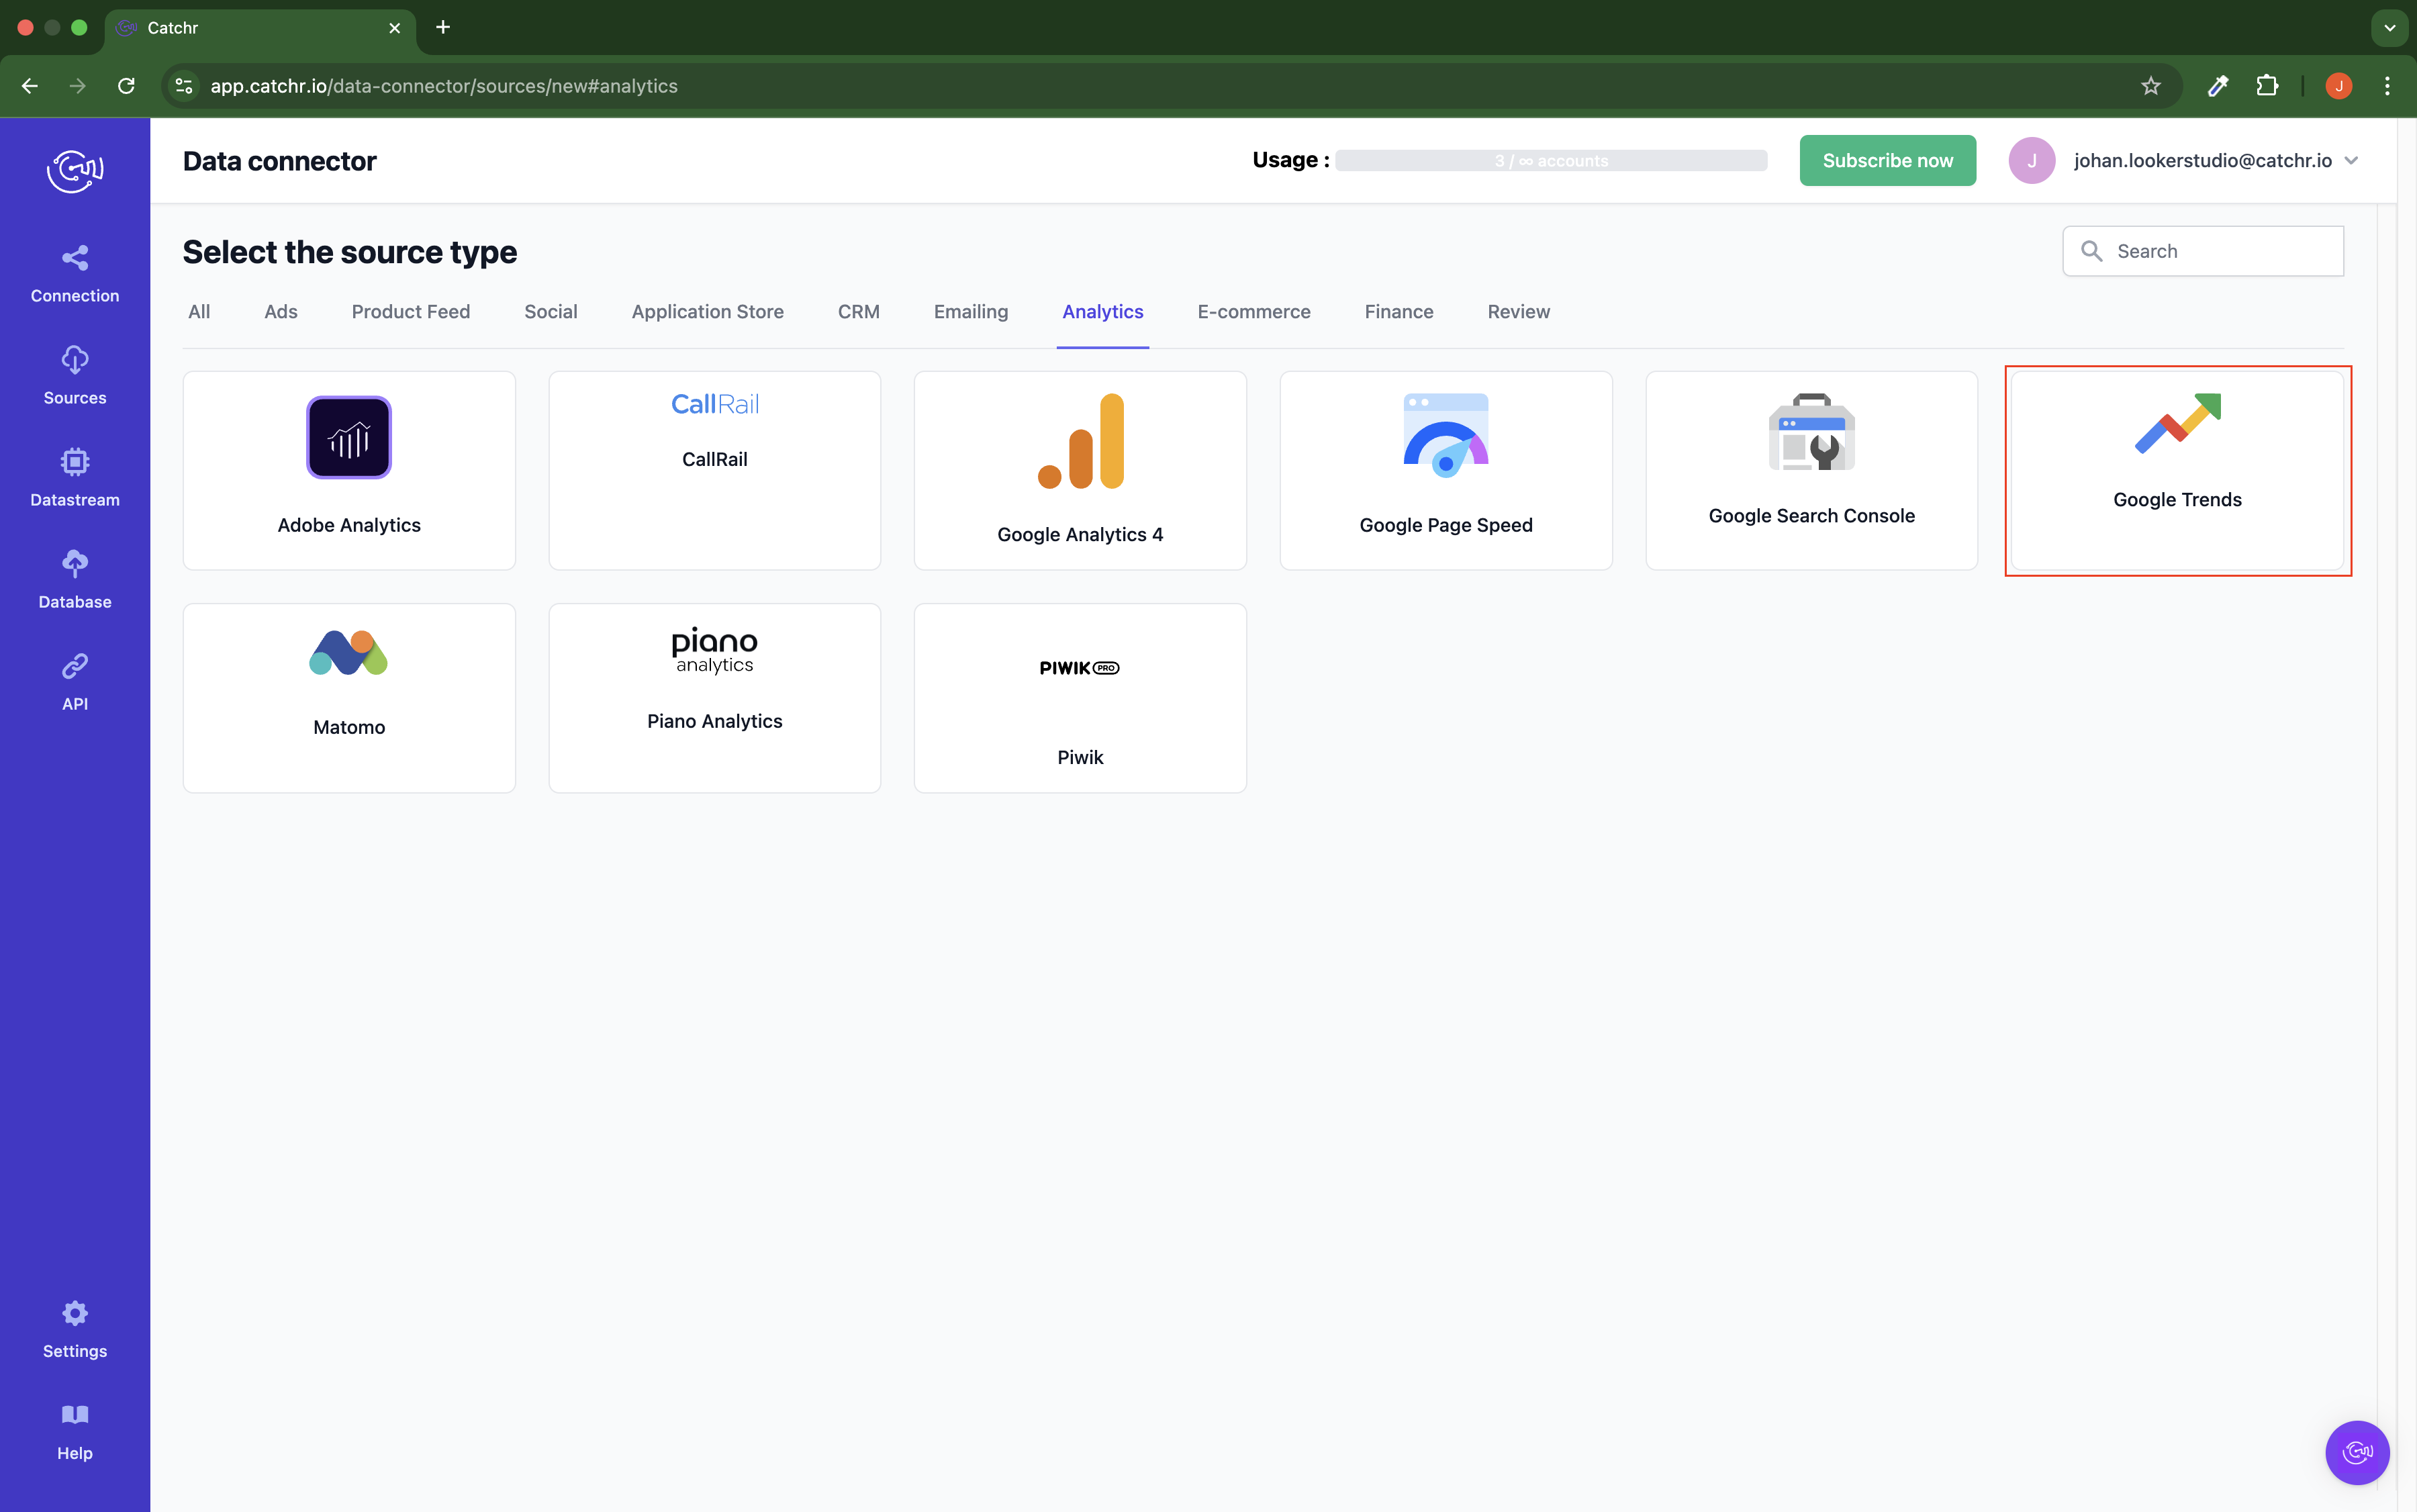2417x1512 pixels.
Task: Reload the page with the refresh icon
Action: (x=126, y=86)
